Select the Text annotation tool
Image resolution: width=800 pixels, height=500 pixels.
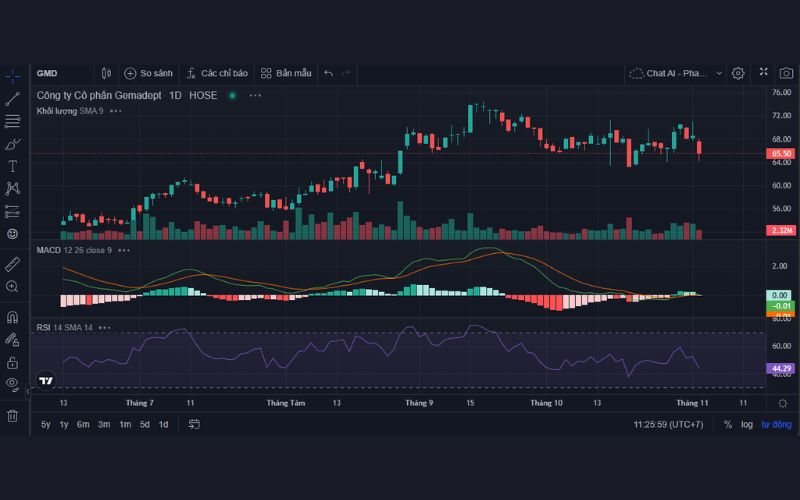coord(13,166)
